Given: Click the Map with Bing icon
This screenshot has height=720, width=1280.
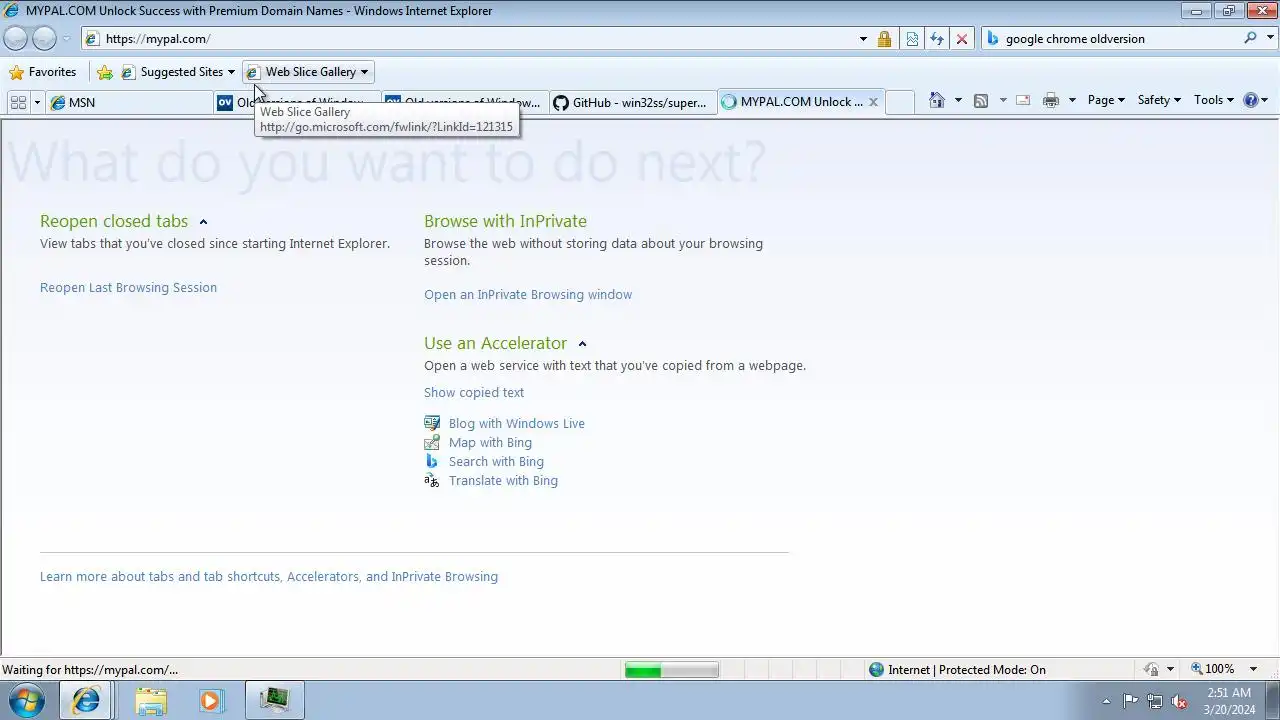Looking at the screenshot, I should click(432, 442).
